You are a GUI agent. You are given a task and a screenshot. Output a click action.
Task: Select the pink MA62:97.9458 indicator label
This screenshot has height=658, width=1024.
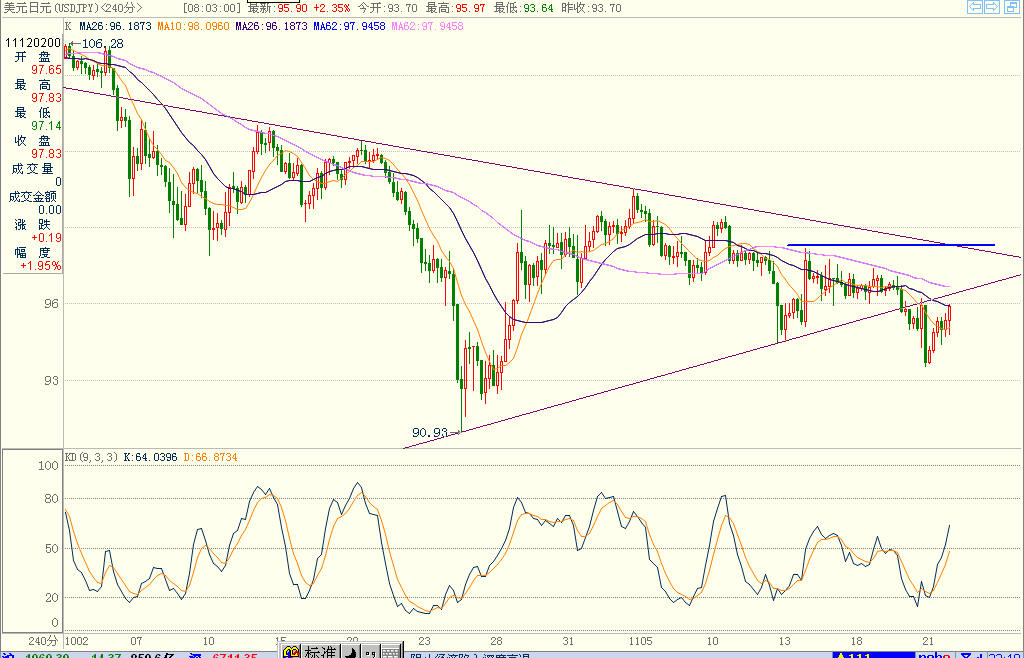click(x=427, y=26)
